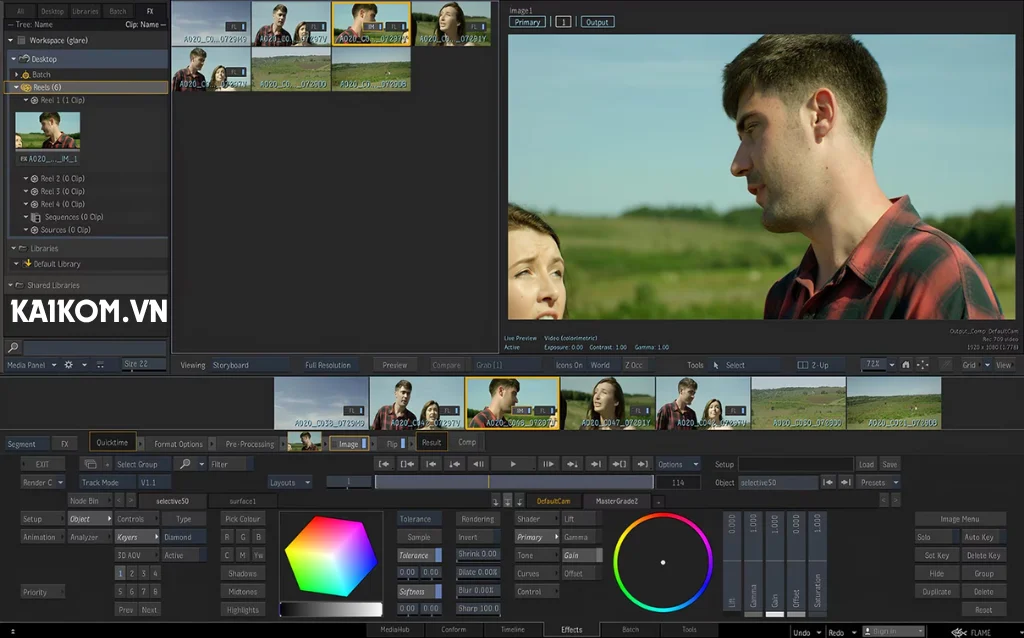1024x638 pixels.
Task: Click the home icon in the viewer toolbar
Action: point(906,365)
